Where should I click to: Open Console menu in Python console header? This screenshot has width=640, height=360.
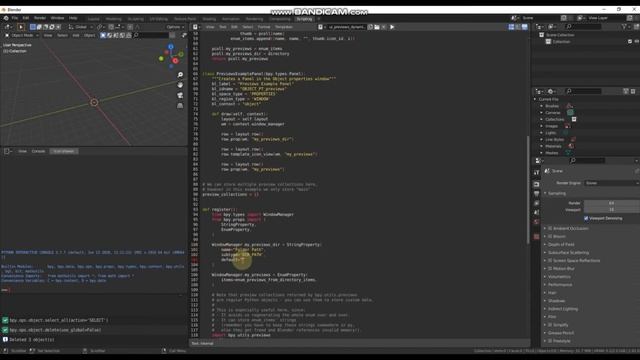tap(38, 151)
